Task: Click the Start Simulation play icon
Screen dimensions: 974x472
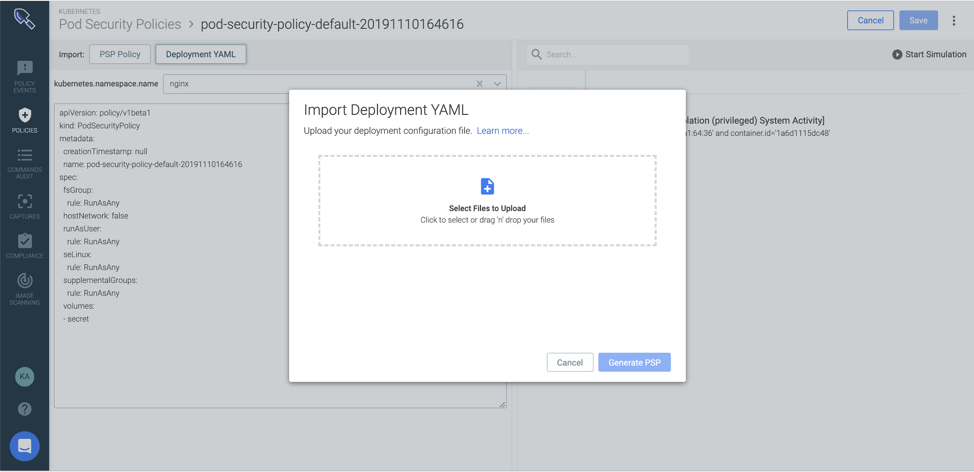Action: [x=897, y=55]
